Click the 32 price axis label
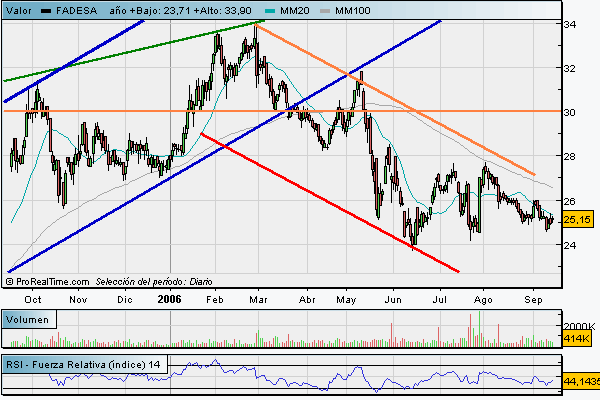This screenshot has height=400, width=600. [569, 69]
